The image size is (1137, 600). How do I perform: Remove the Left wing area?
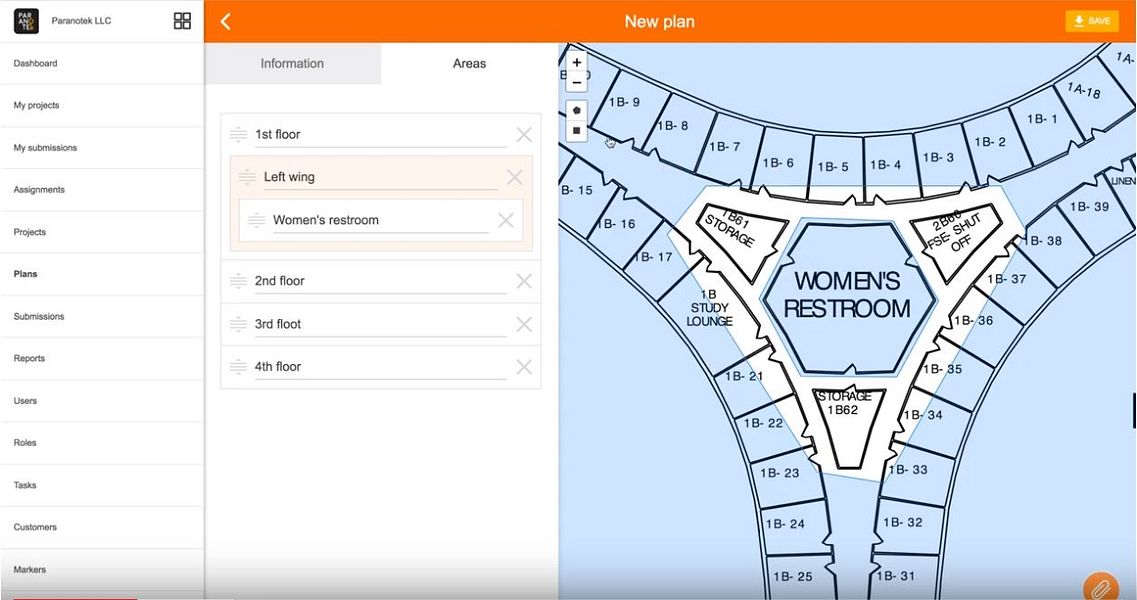pyautogui.click(x=514, y=177)
